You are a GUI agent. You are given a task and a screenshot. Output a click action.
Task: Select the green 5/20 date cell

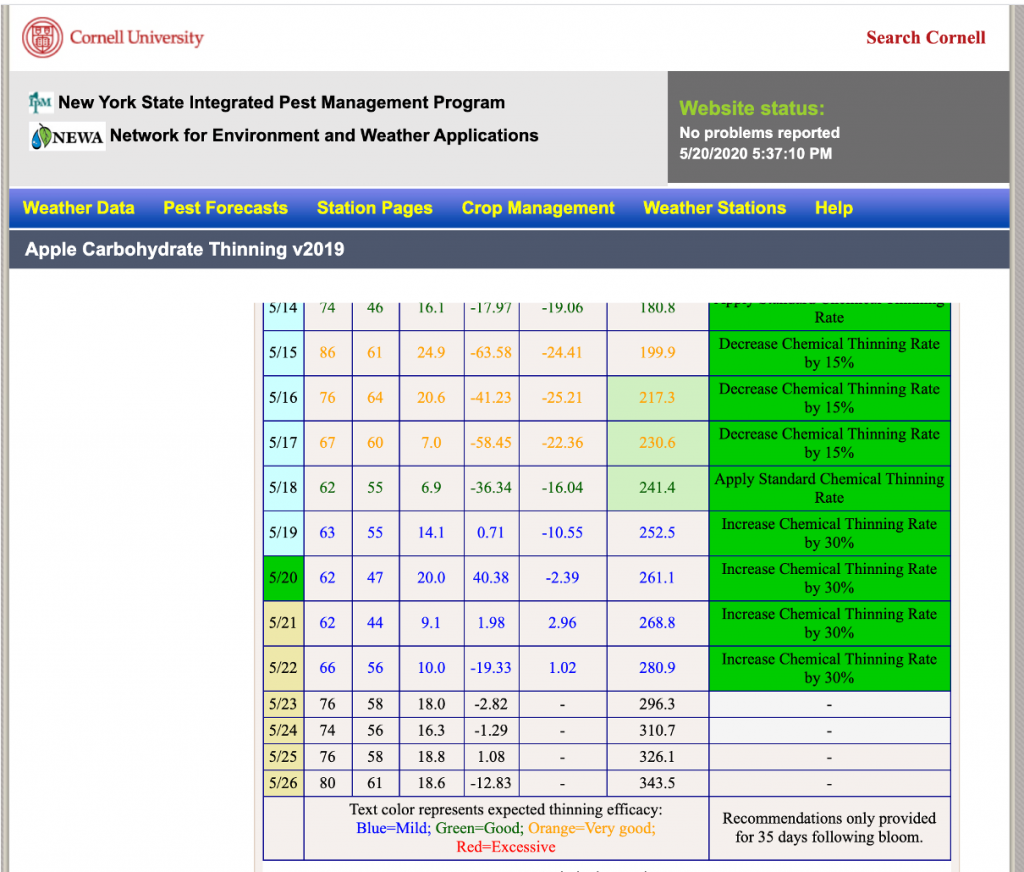click(x=283, y=578)
